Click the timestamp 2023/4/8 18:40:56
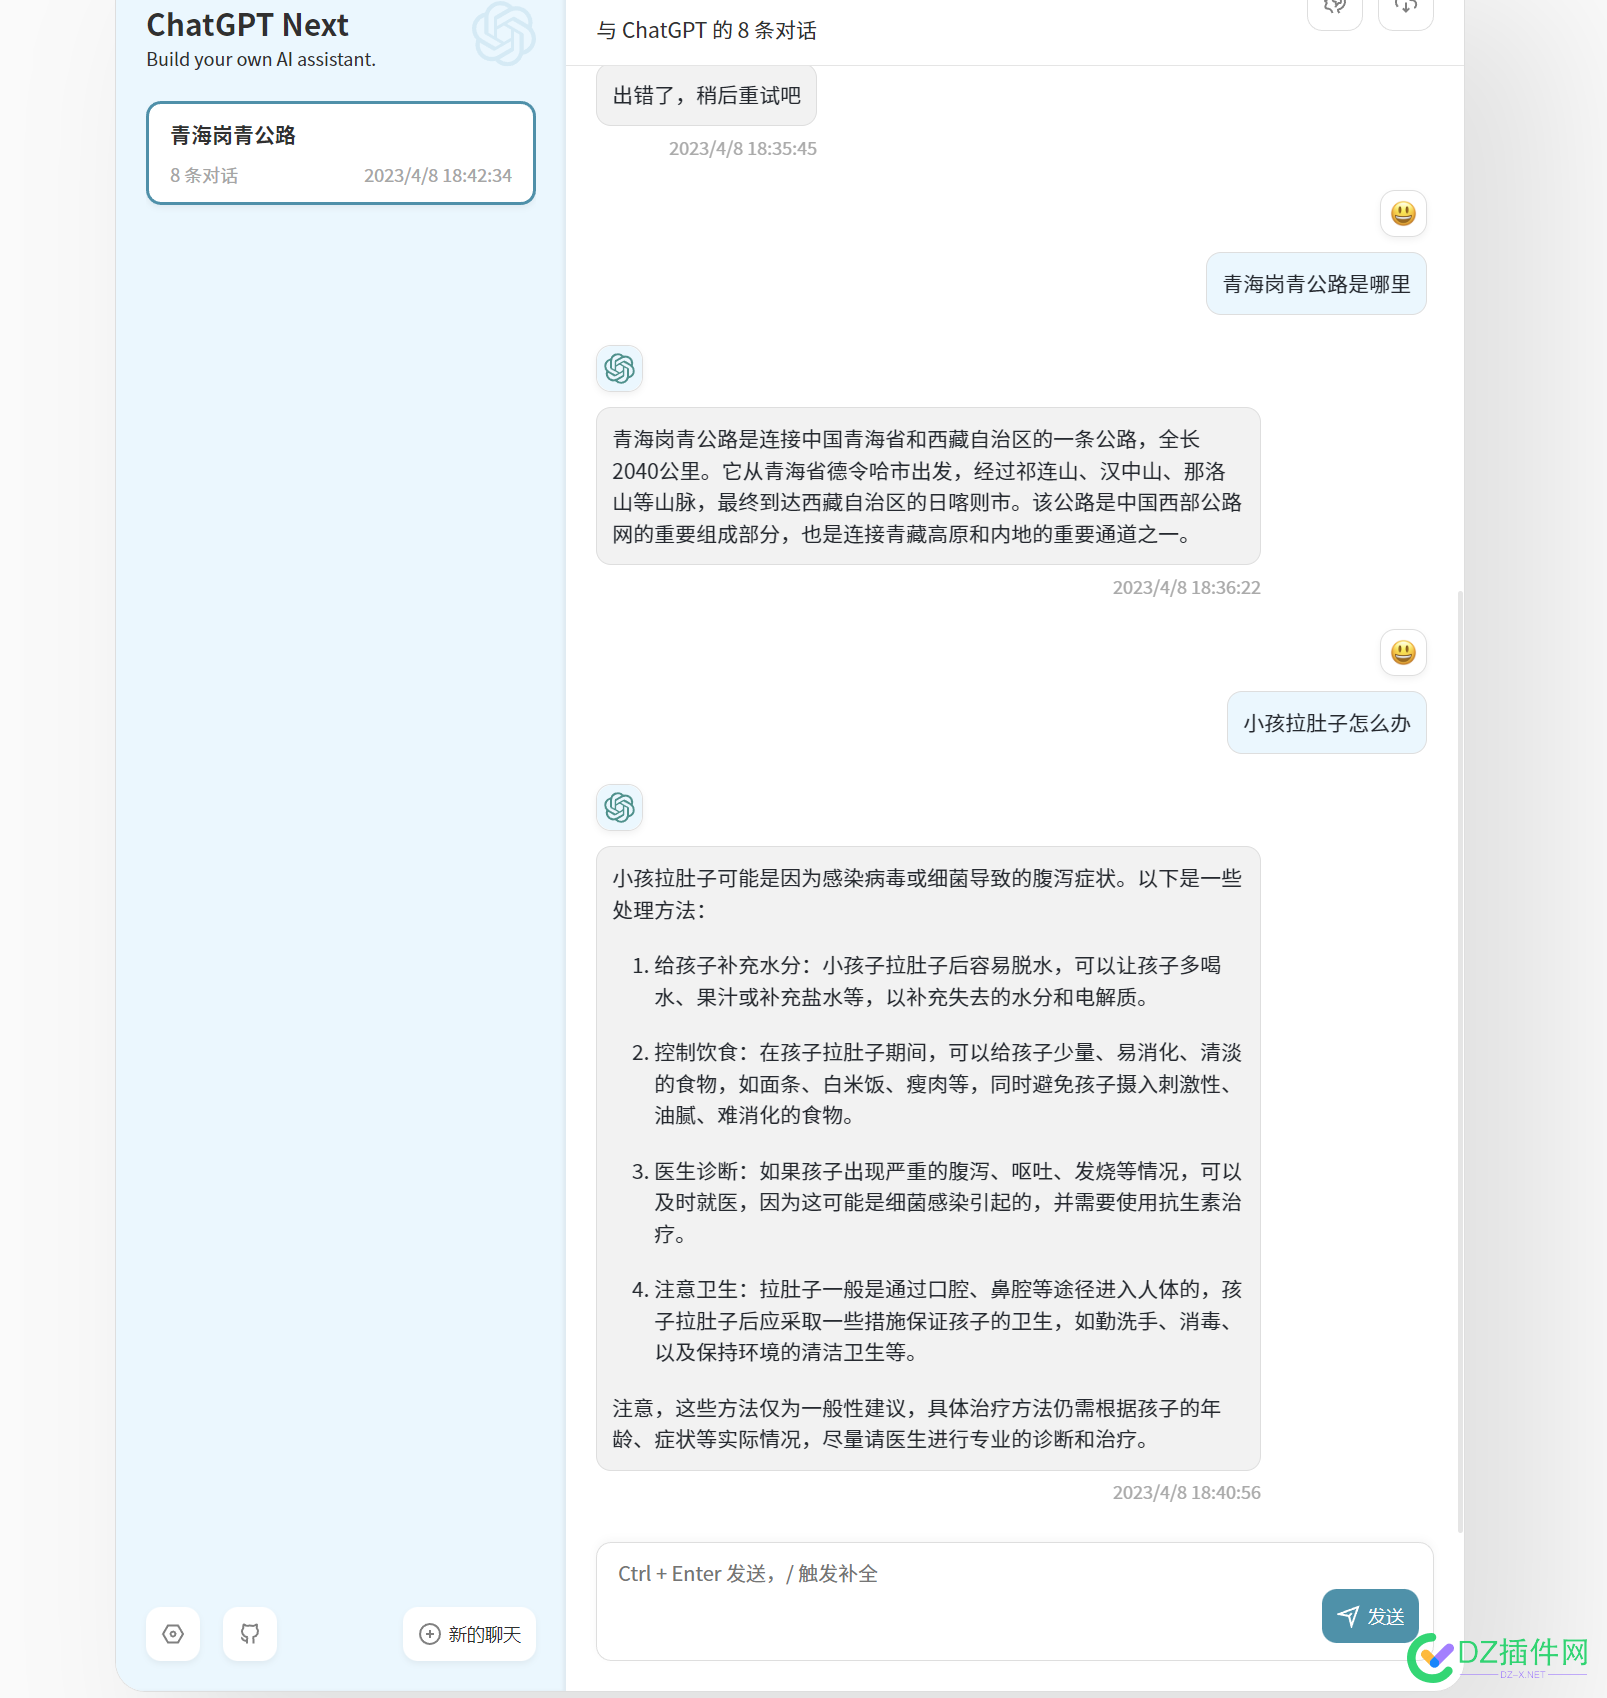This screenshot has height=1698, width=1607. pos(1187,1493)
